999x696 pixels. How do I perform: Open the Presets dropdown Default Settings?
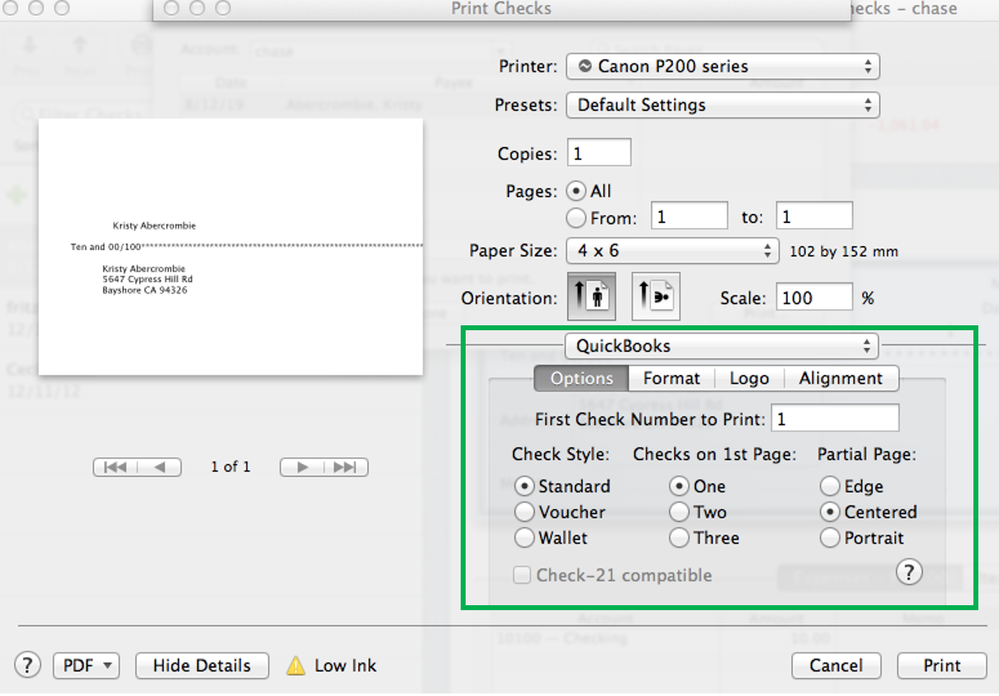[722, 105]
